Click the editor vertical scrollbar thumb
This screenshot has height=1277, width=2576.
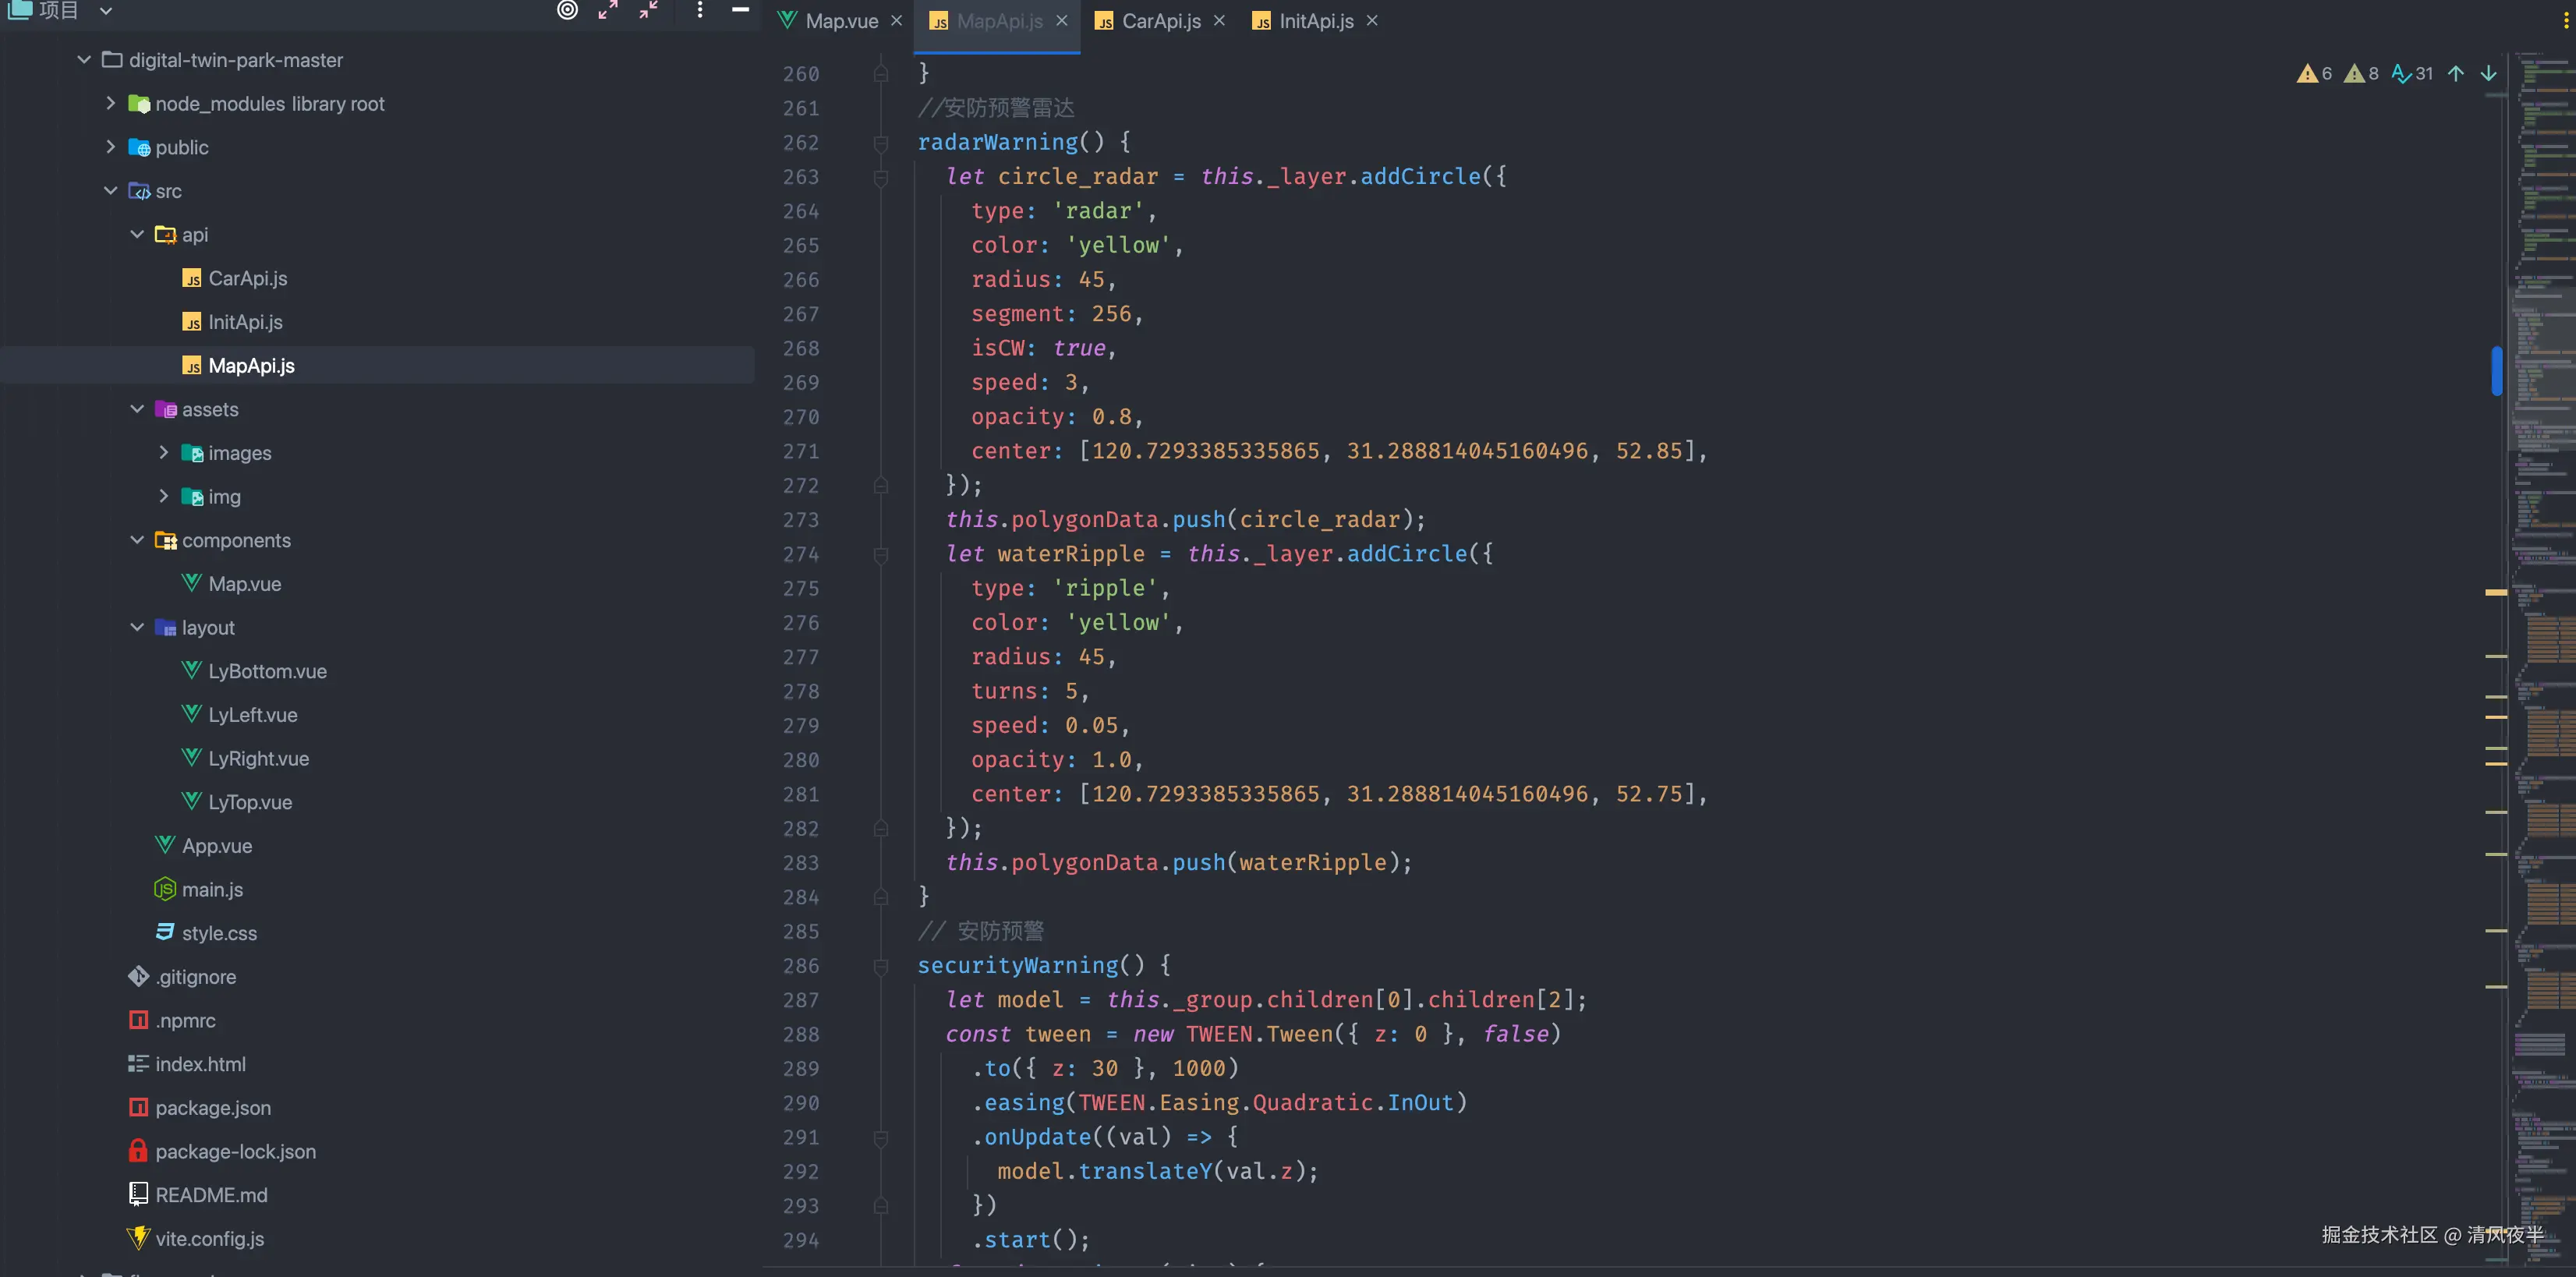click(2497, 370)
